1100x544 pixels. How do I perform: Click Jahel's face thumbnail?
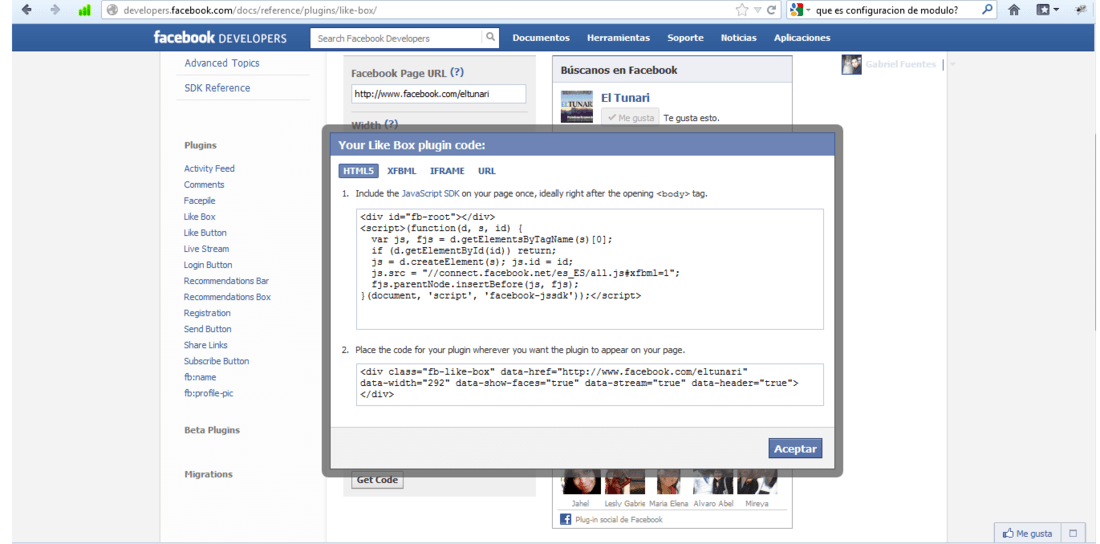(582, 483)
